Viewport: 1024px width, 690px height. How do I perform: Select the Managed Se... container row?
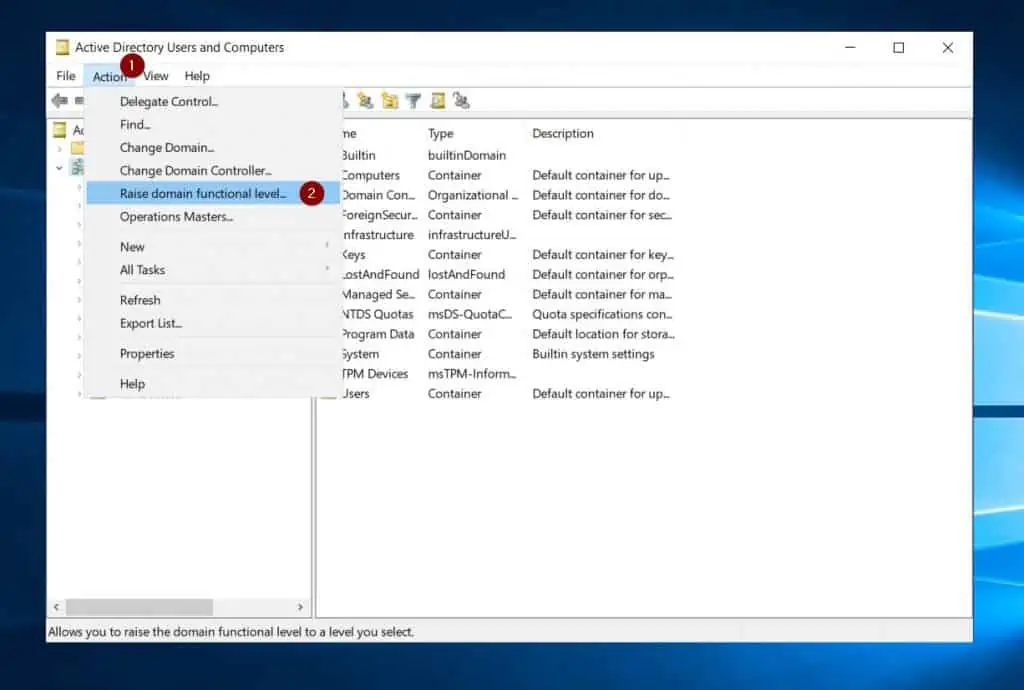[x=378, y=294]
